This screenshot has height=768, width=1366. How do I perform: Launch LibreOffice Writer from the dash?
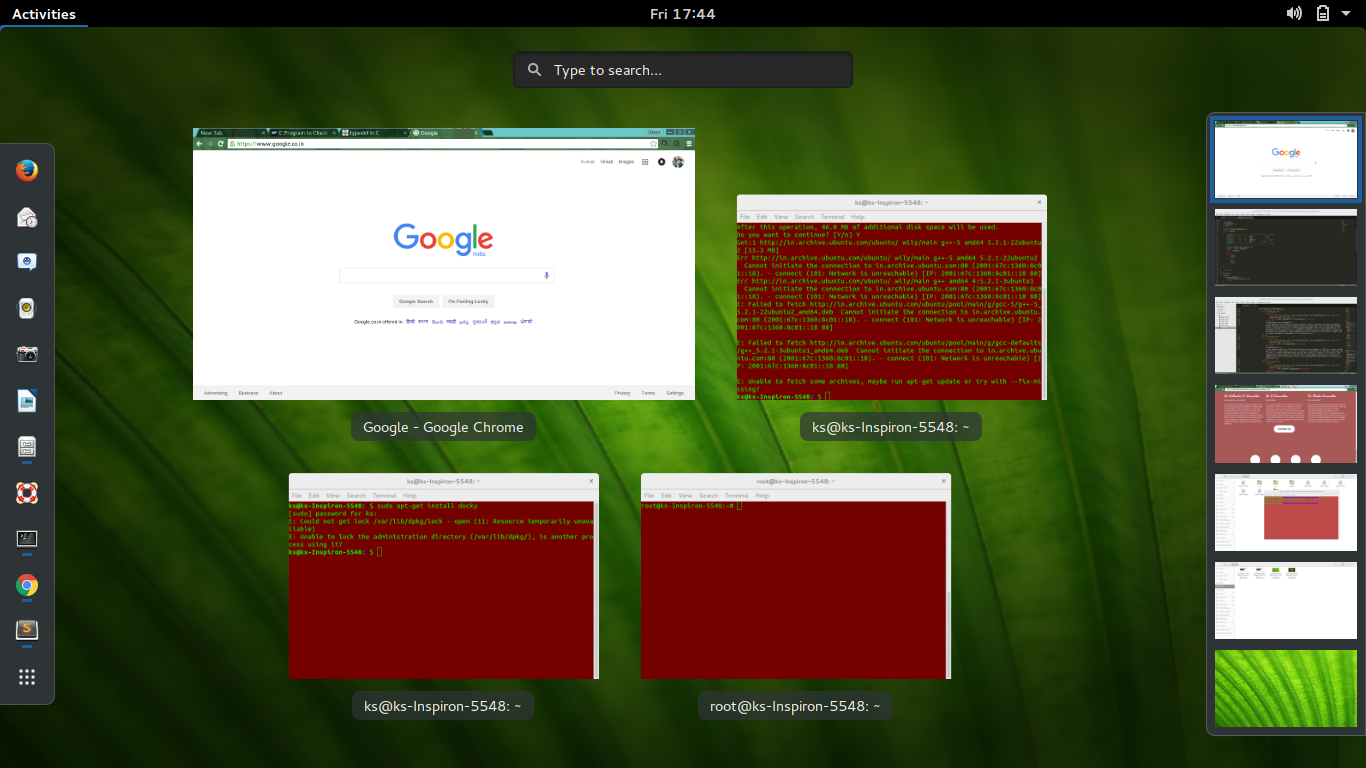(27, 400)
